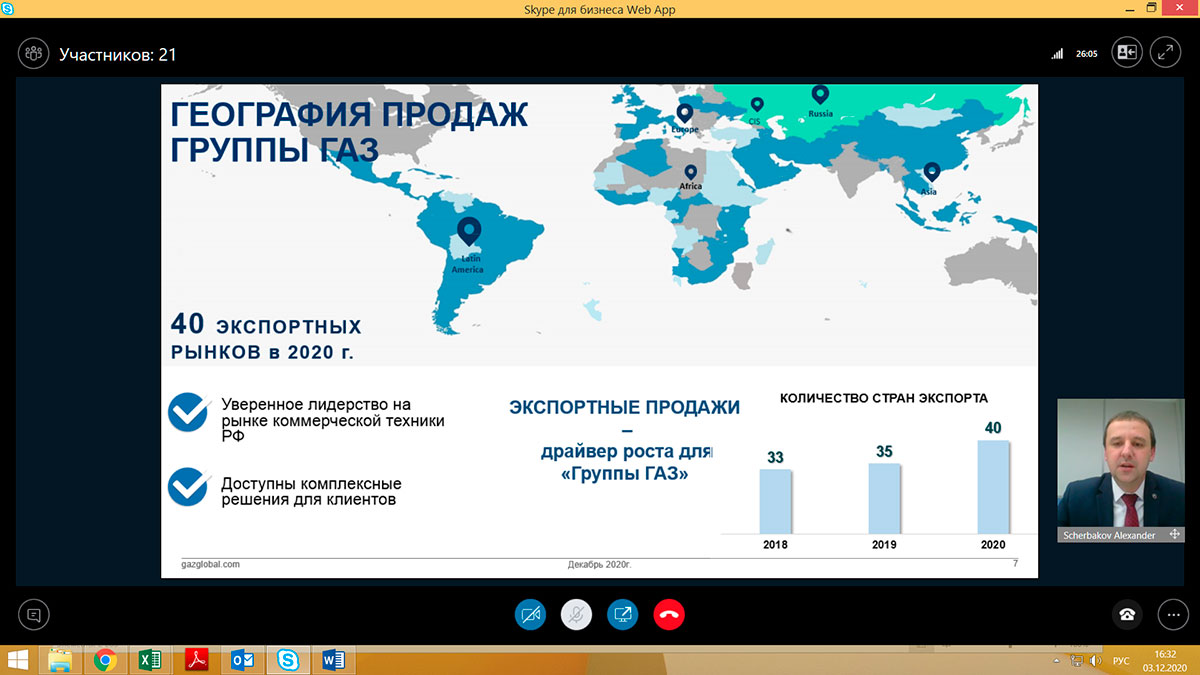Click the Africa map pin
The height and width of the screenshot is (675, 1200).
690,172
